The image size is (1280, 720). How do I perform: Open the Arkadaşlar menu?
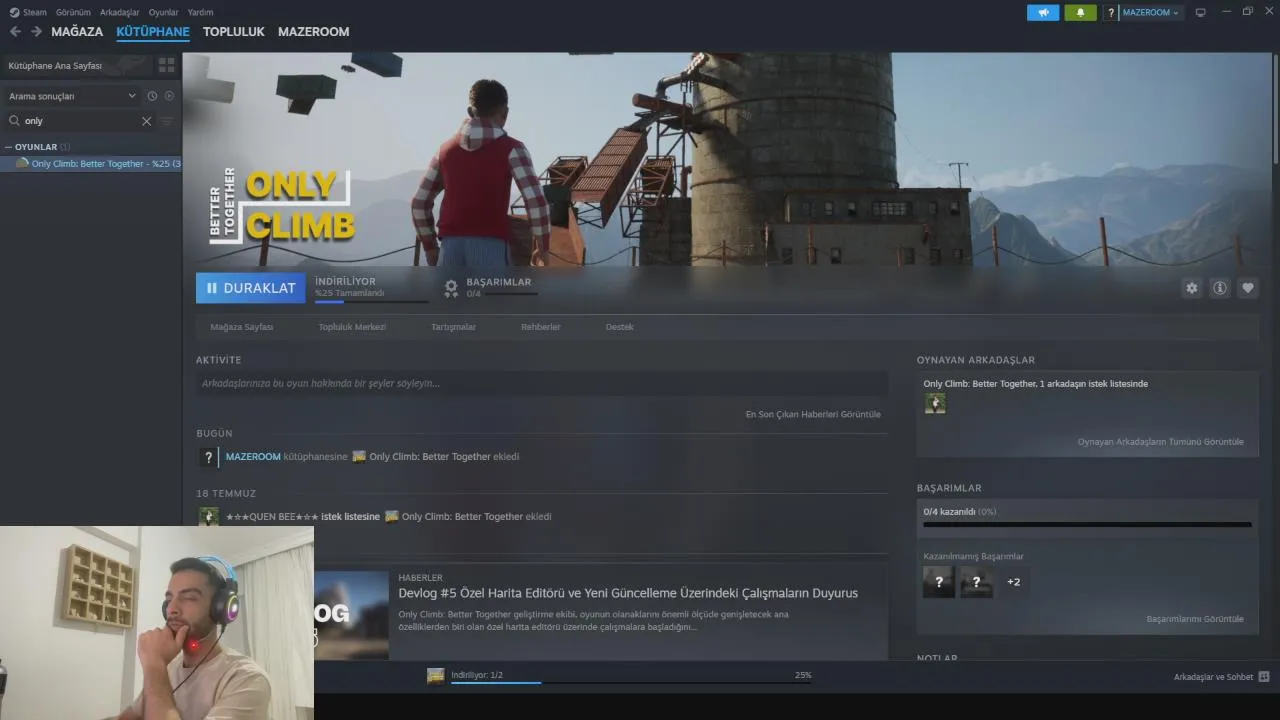tap(120, 12)
